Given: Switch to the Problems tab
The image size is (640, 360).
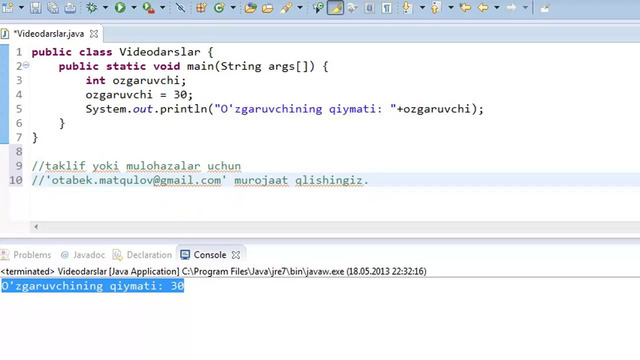Looking at the screenshot, I should pyautogui.click(x=26, y=255).
